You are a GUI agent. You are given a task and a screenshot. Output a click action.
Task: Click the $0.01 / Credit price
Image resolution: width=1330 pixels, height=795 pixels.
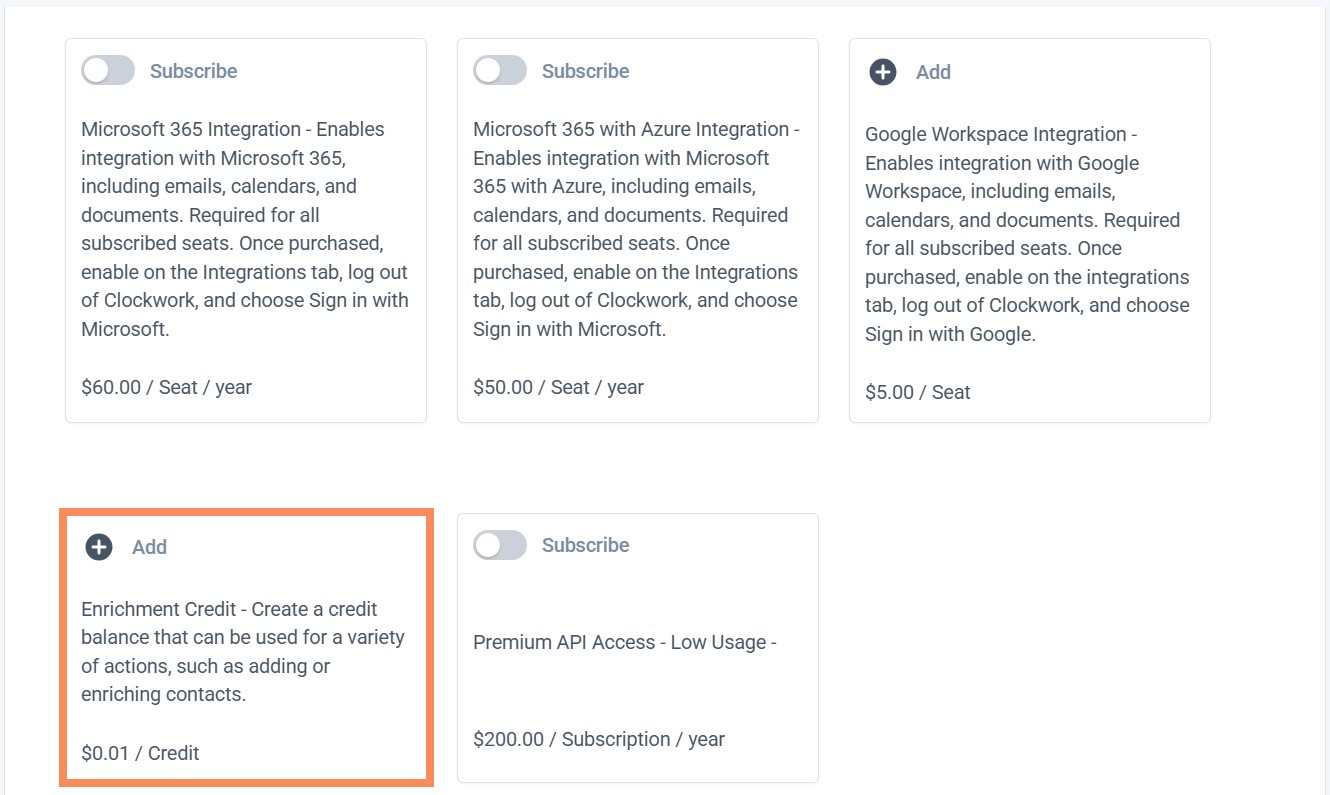[140, 753]
